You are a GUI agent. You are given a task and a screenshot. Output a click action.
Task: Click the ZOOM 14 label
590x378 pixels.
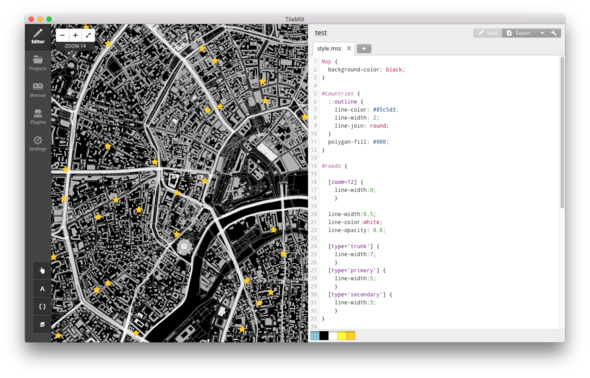tap(75, 46)
